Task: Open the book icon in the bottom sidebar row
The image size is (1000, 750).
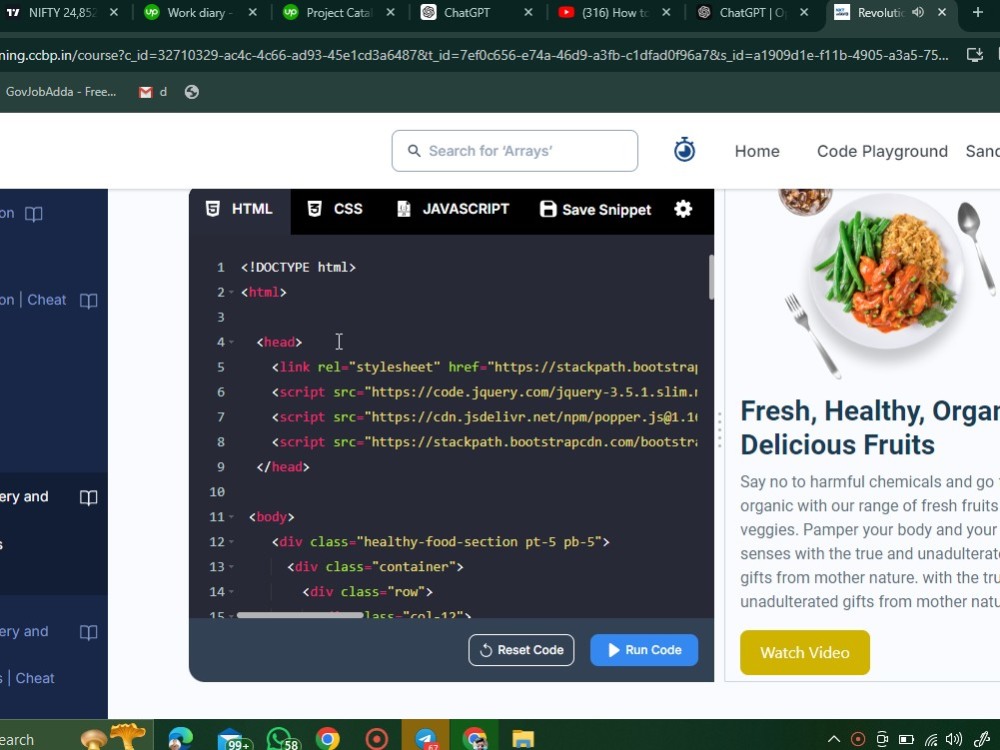Action: pos(89,632)
